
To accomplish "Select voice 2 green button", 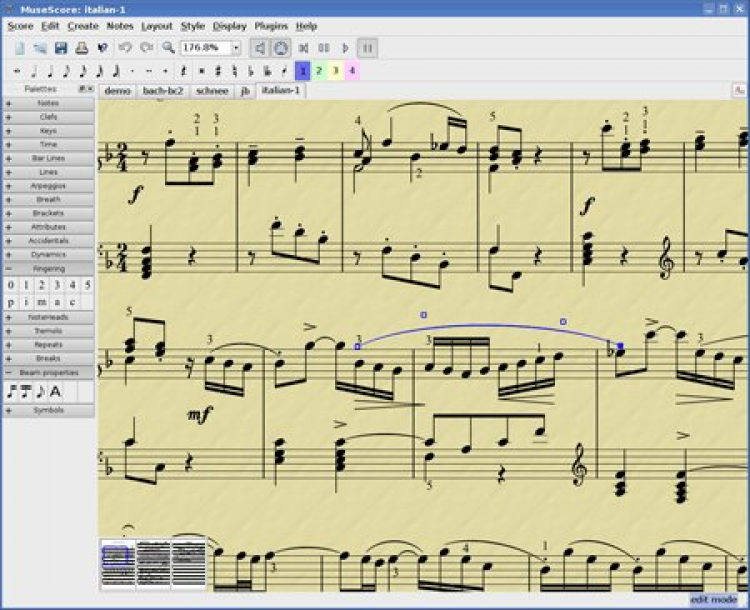I will [x=319, y=71].
